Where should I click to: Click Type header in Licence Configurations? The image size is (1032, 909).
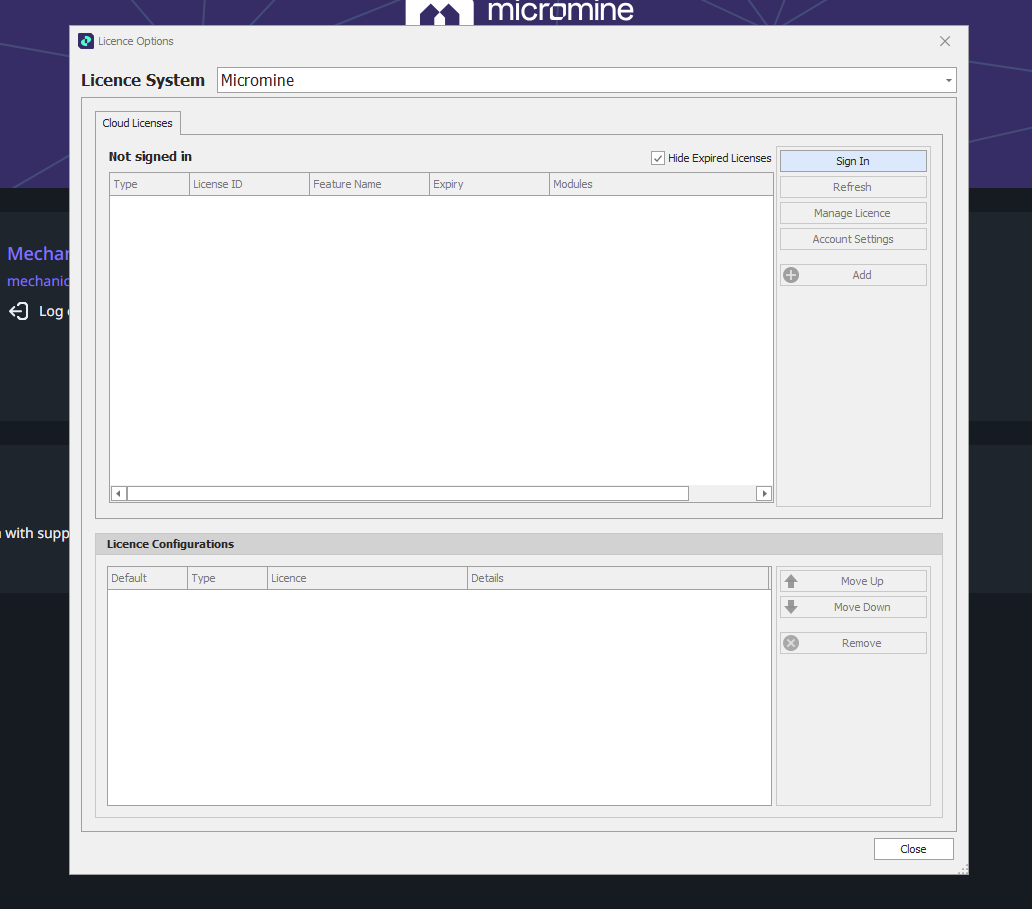227,578
